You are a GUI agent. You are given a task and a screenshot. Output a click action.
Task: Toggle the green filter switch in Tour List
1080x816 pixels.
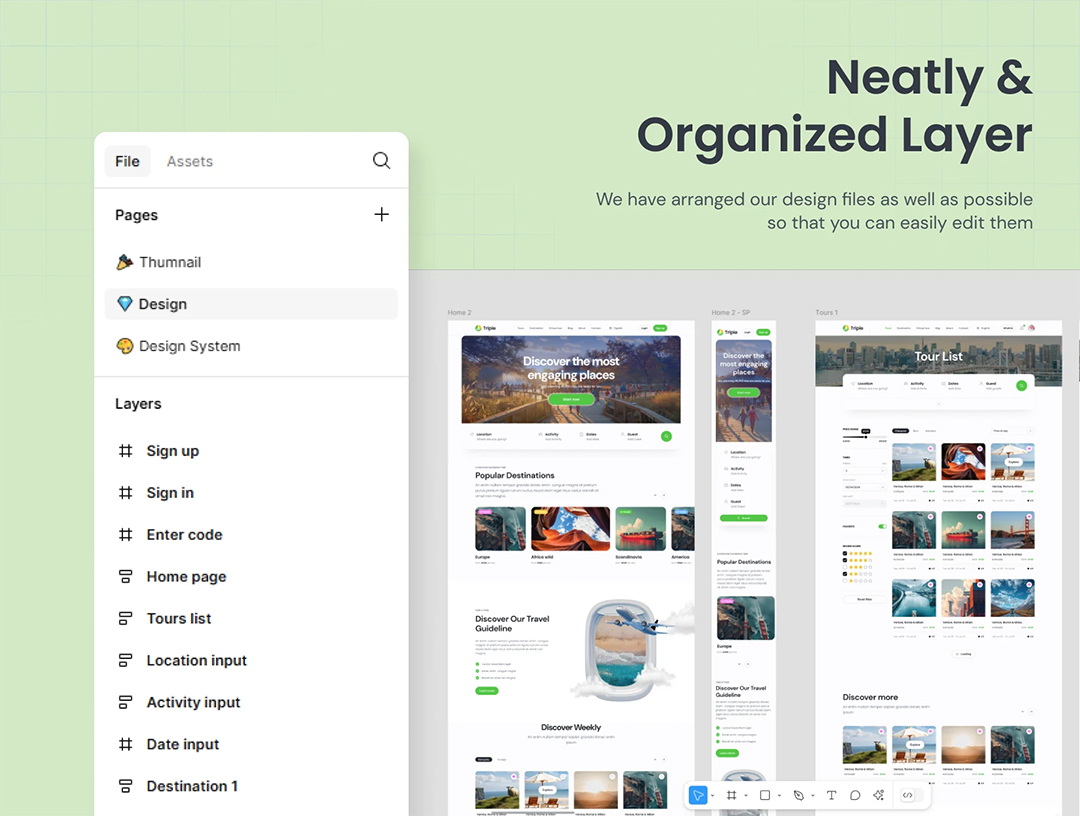click(x=882, y=526)
